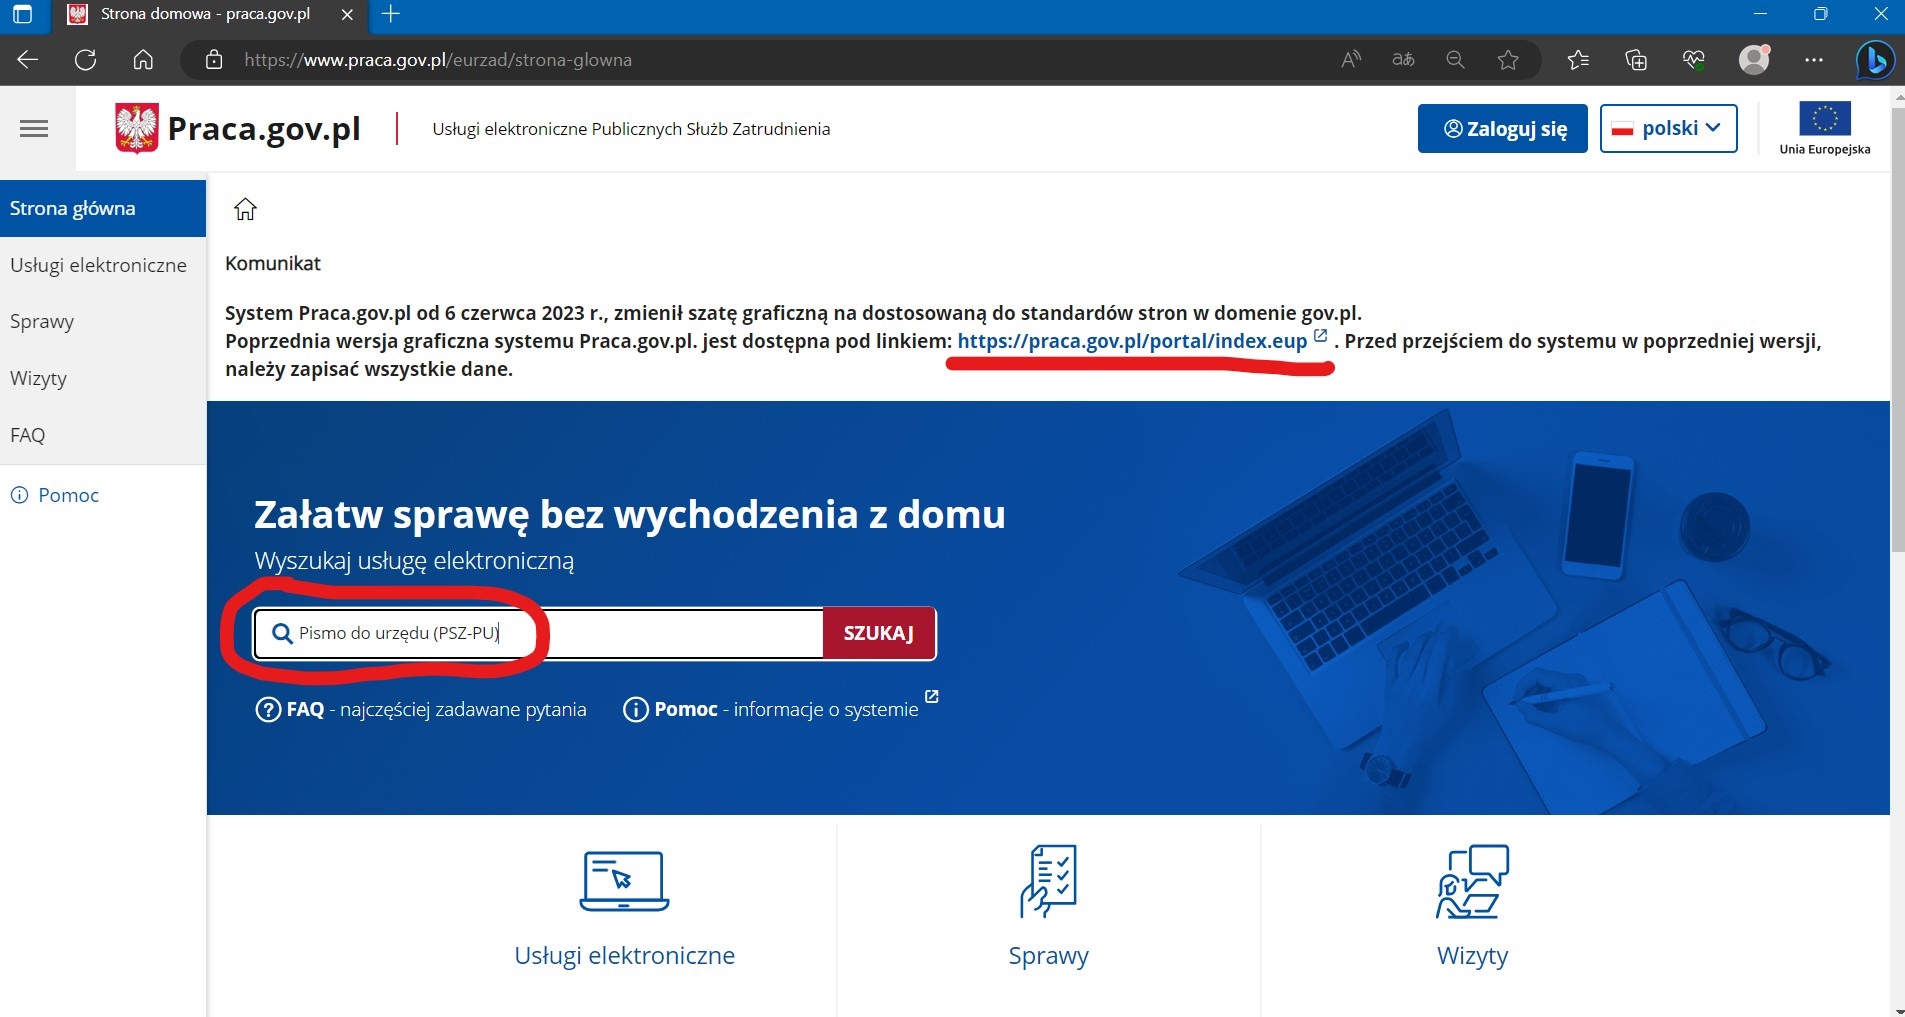Image resolution: width=1905 pixels, height=1017 pixels.
Task: Click the Praca.gov.pl title text
Action: (x=264, y=129)
